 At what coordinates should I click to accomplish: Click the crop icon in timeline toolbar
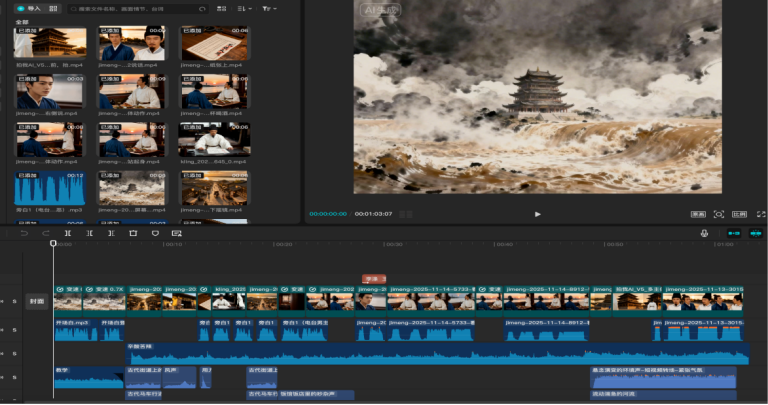[133, 233]
